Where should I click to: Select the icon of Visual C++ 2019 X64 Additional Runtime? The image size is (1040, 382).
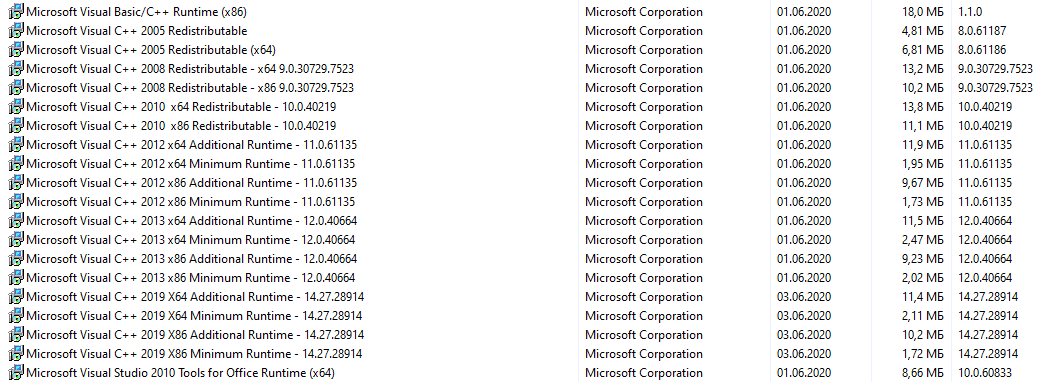[16, 296]
